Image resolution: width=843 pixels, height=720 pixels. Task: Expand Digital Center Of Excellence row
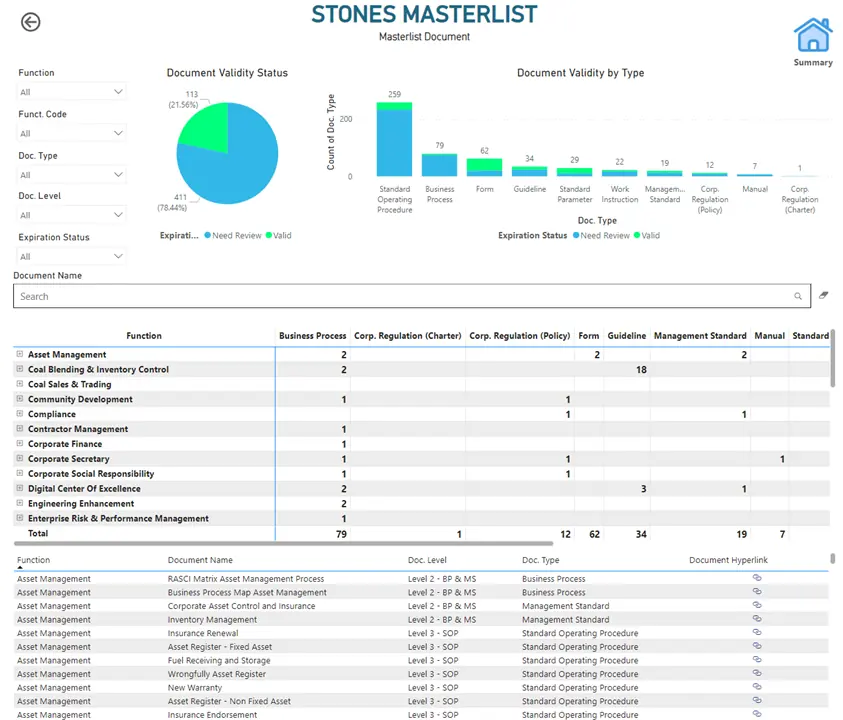tap(20, 488)
